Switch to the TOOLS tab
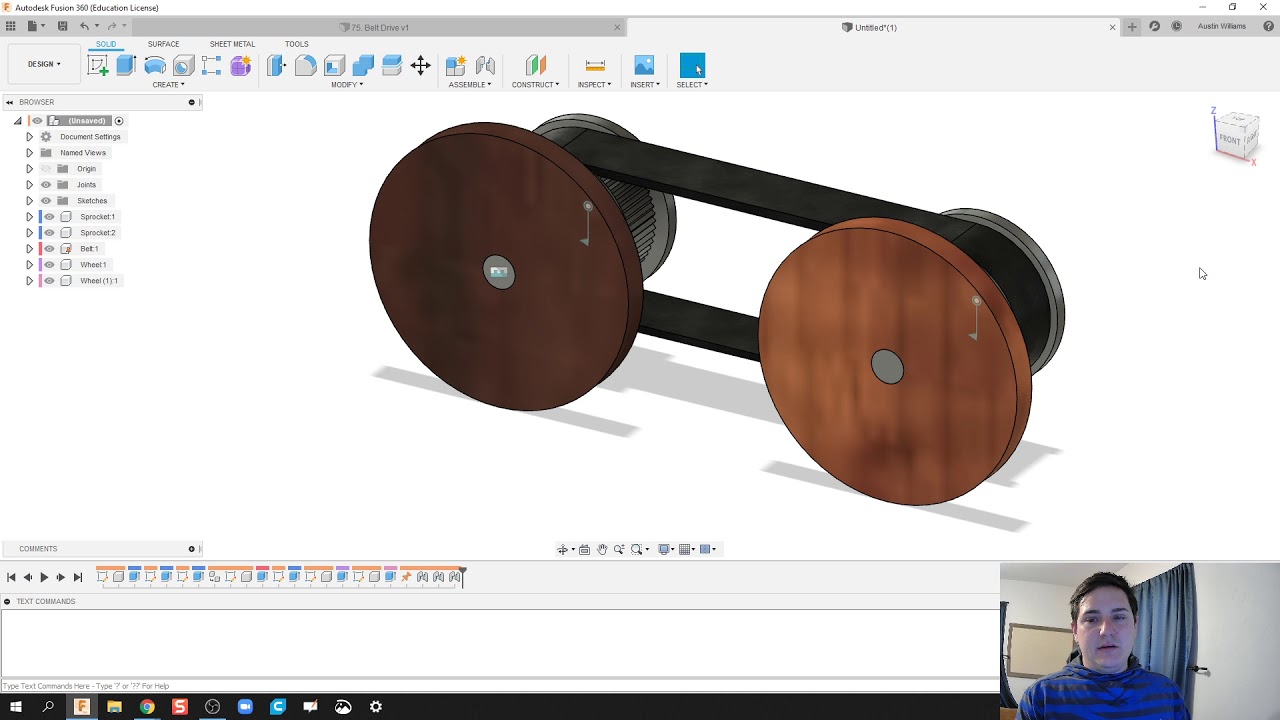1280x720 pixels. click(x=296, y=44)
